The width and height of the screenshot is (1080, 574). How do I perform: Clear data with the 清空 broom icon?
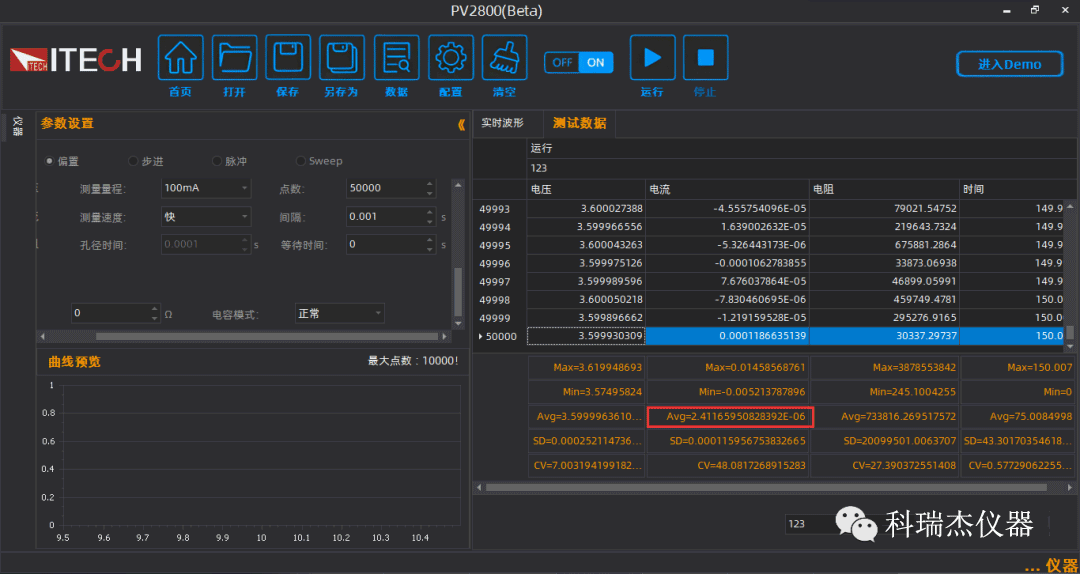(x=504, y=58)
